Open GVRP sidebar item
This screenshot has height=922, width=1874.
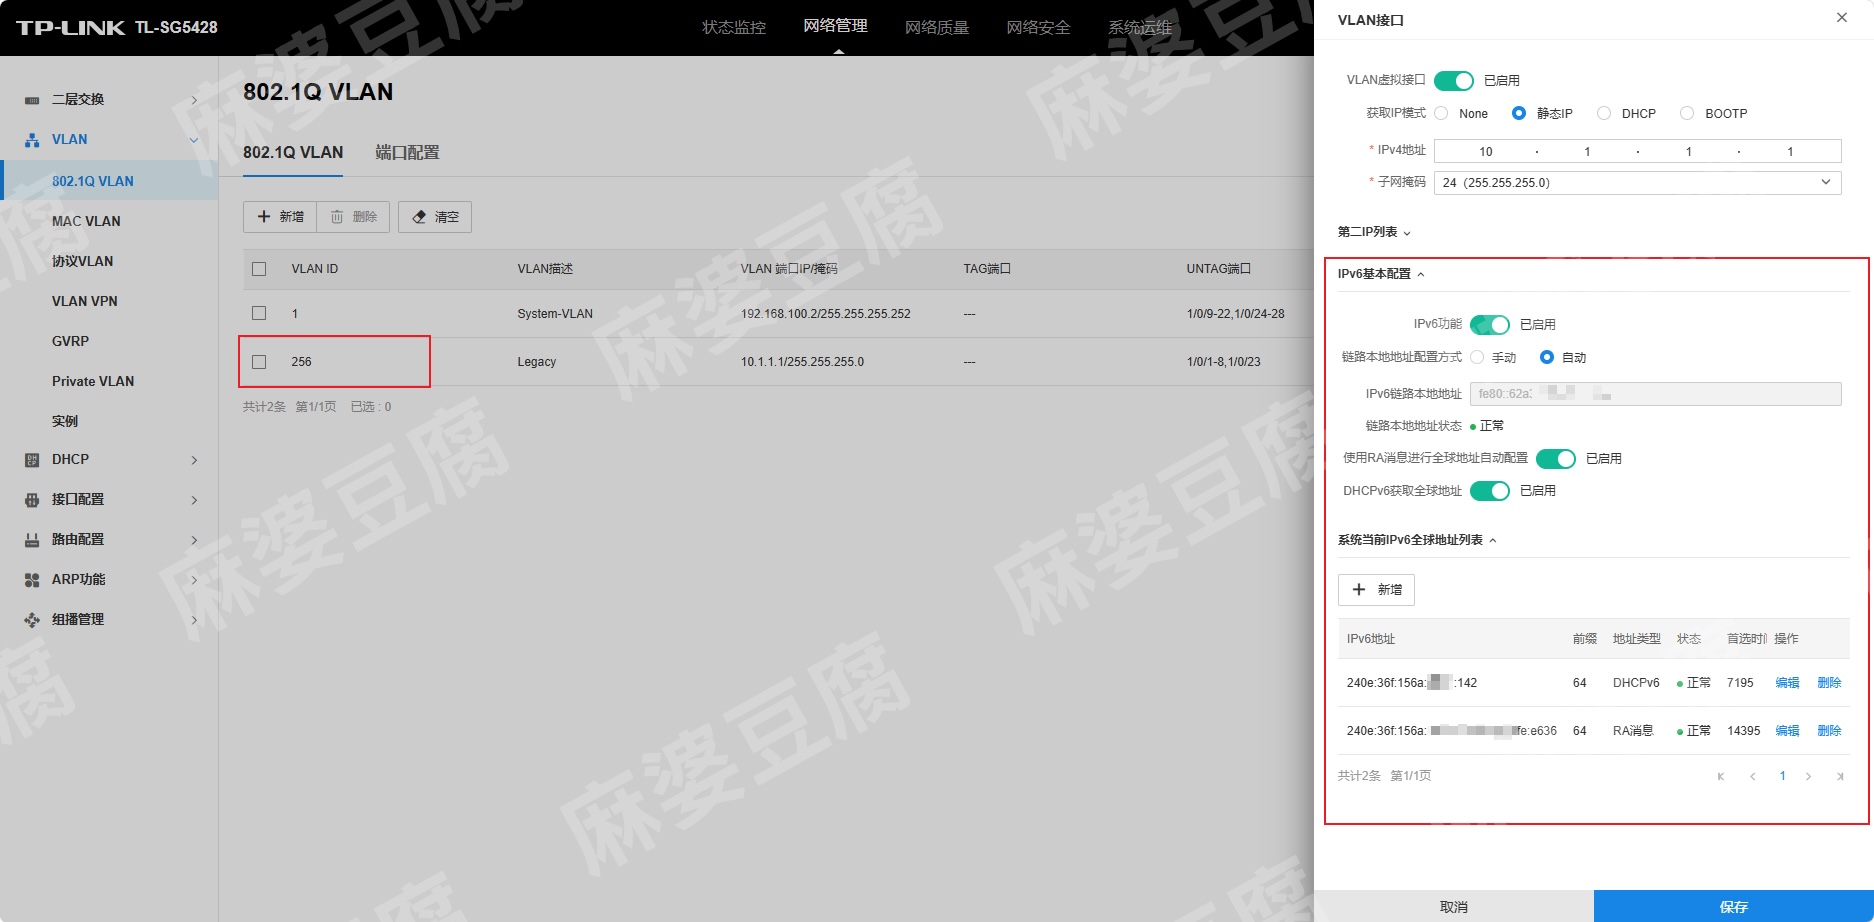(70, 341)
